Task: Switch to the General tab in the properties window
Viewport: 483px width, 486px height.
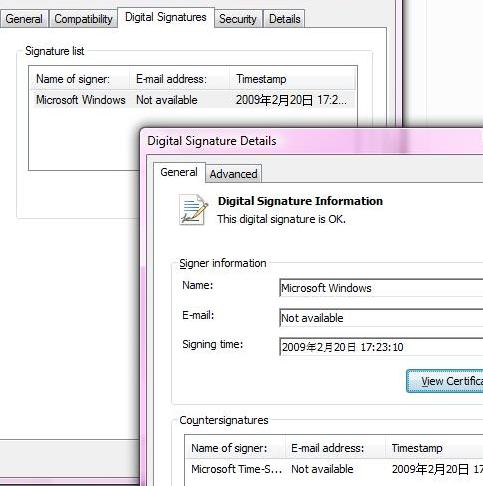Action: click(24, 19)
